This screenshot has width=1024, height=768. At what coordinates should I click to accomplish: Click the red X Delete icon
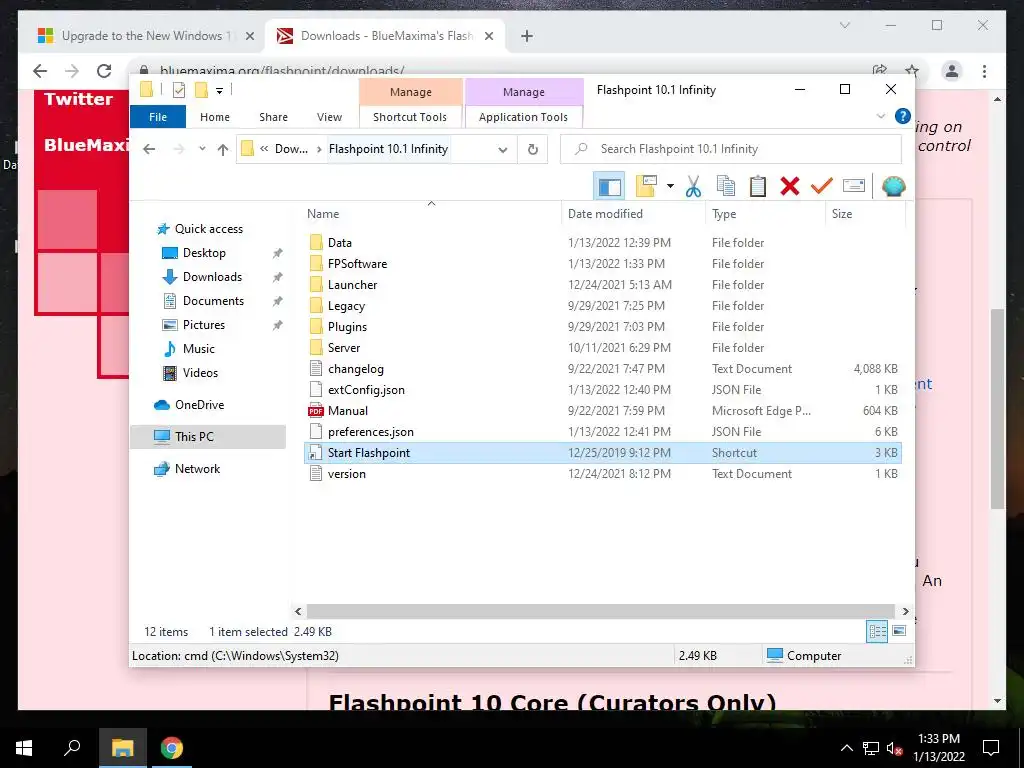pos(790,187)
